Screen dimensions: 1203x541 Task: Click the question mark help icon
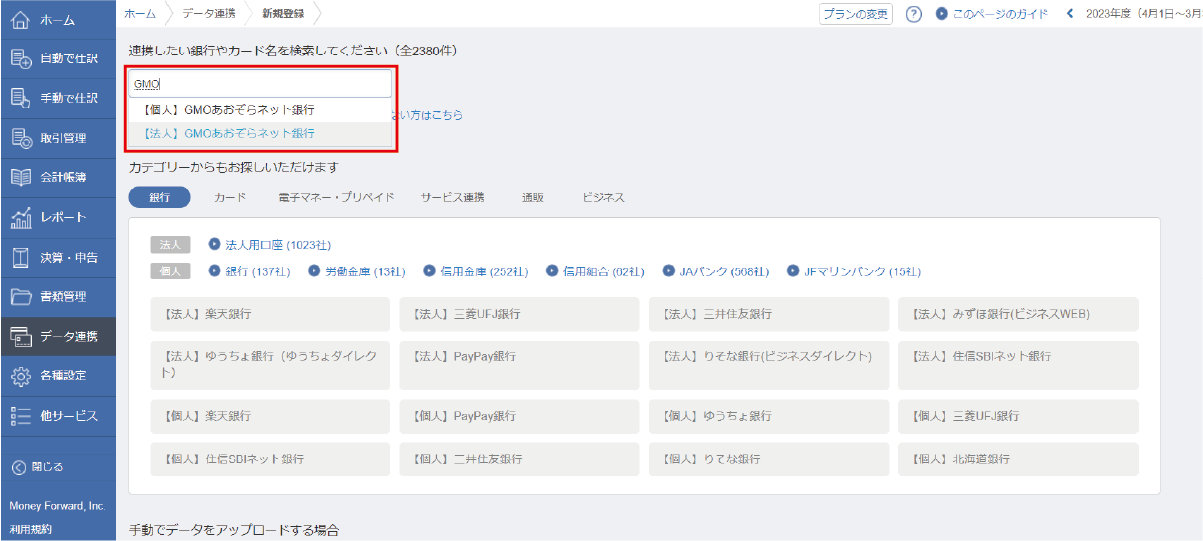pos(913,14)
